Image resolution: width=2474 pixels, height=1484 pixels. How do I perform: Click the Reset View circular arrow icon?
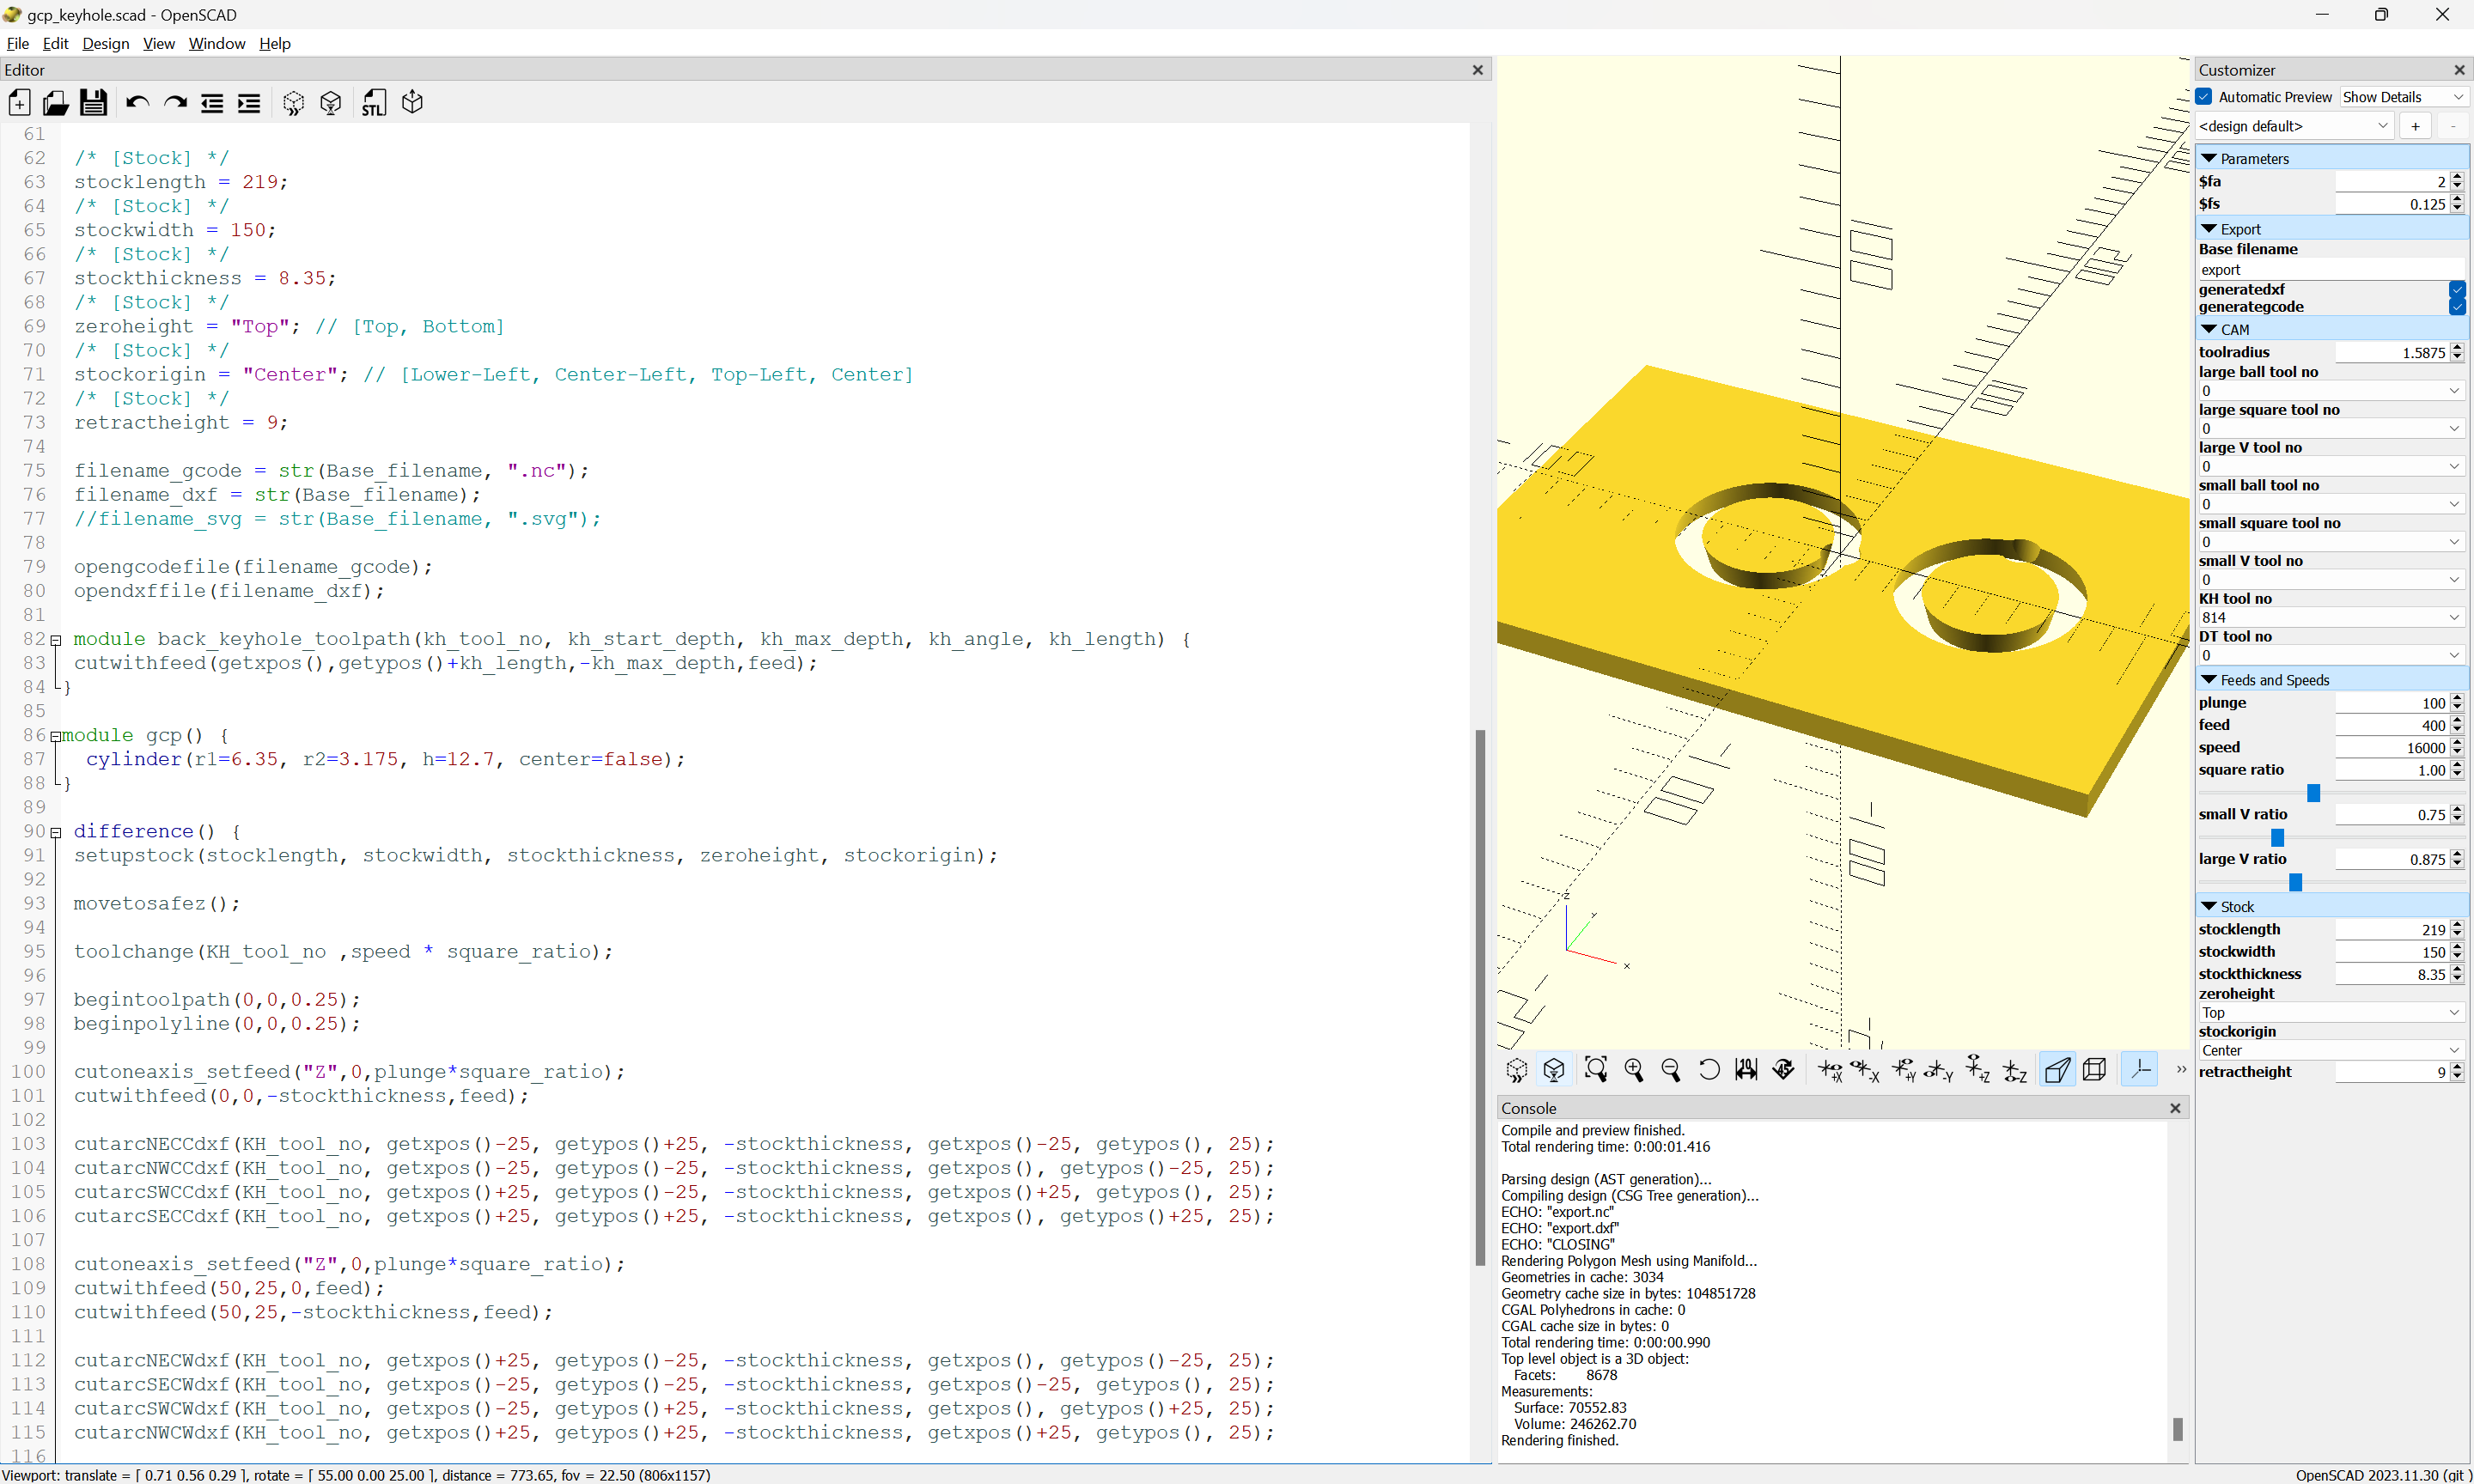click(1709, 1070)
